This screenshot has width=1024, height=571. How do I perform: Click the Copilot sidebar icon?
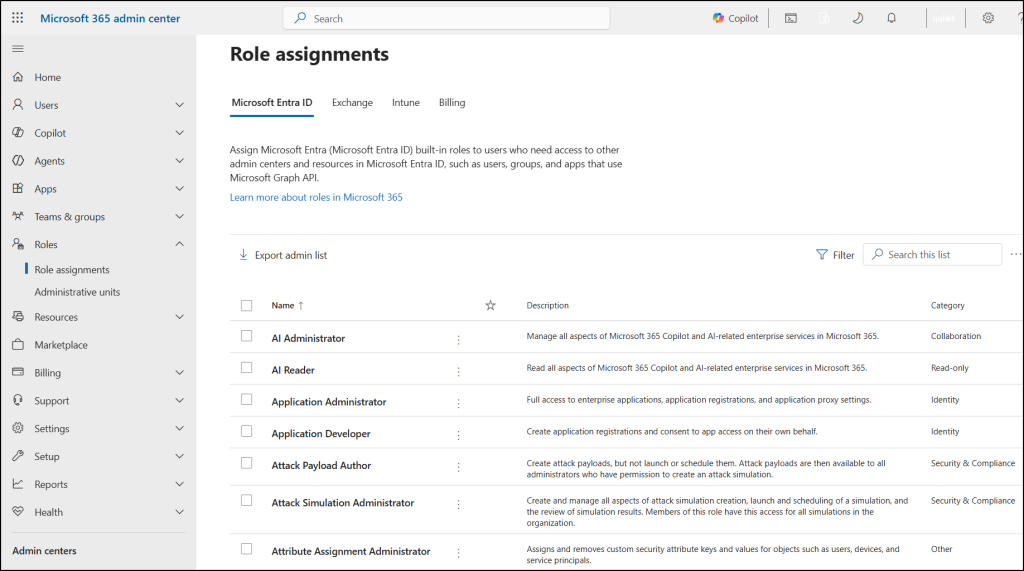coord(18,133)
